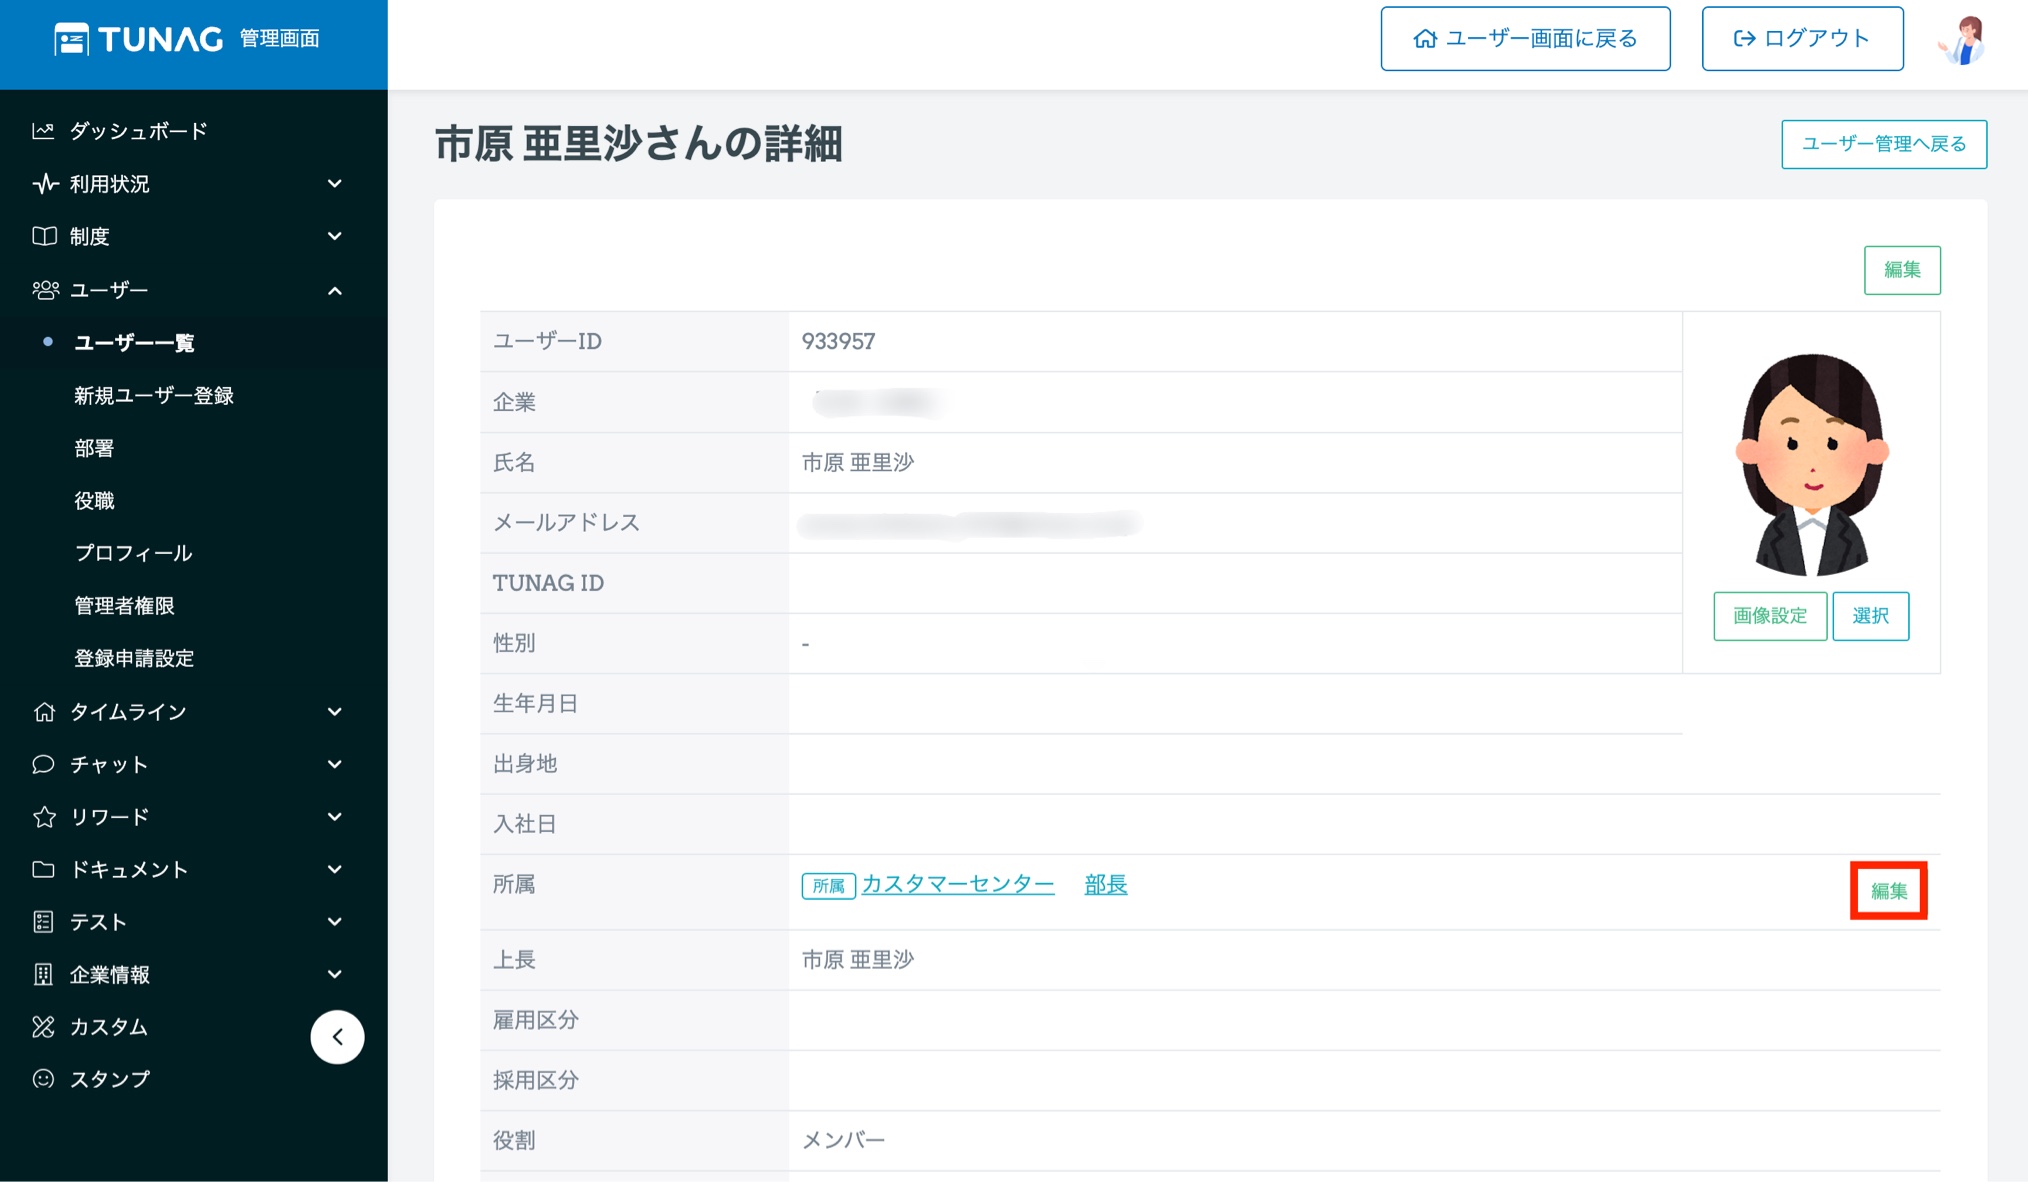Viewport: 2028px width, 1182px height.
Task: Click 編集 in the 所属 row
Action: click(1888, 891)
